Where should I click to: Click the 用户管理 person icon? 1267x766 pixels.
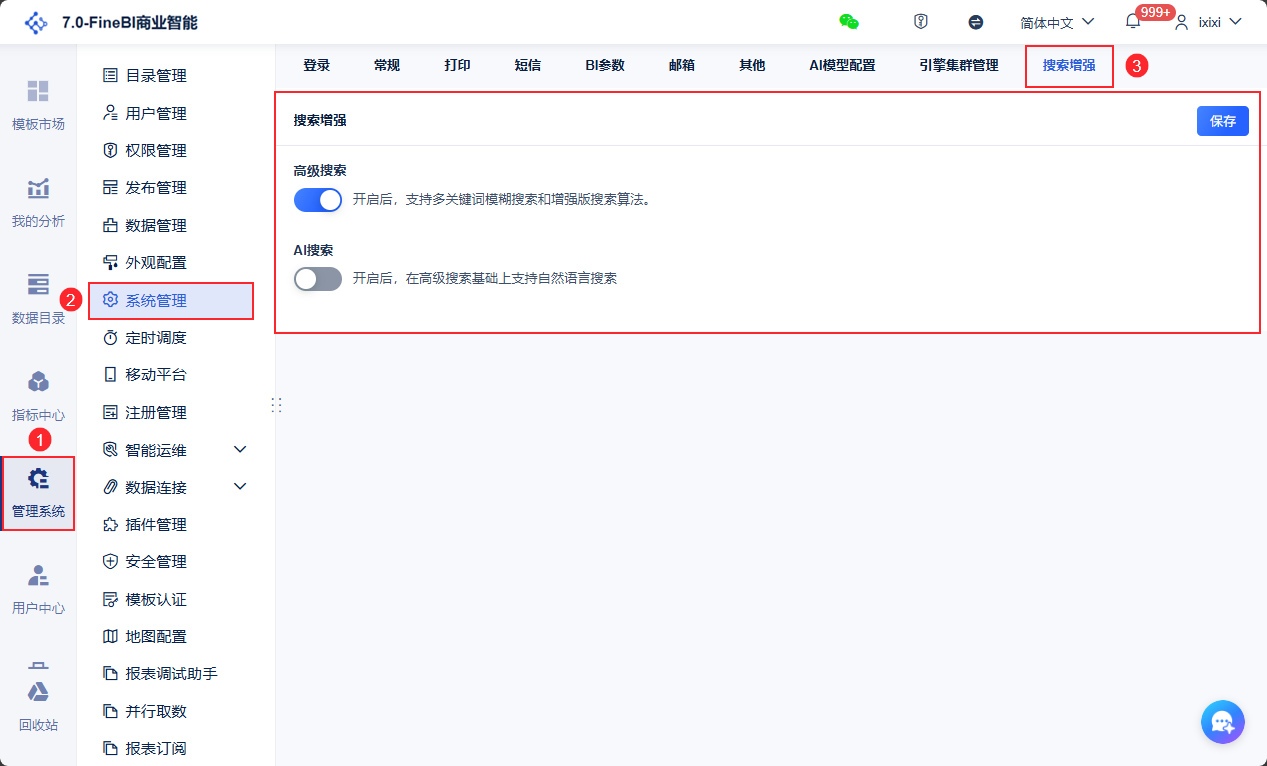111,113
